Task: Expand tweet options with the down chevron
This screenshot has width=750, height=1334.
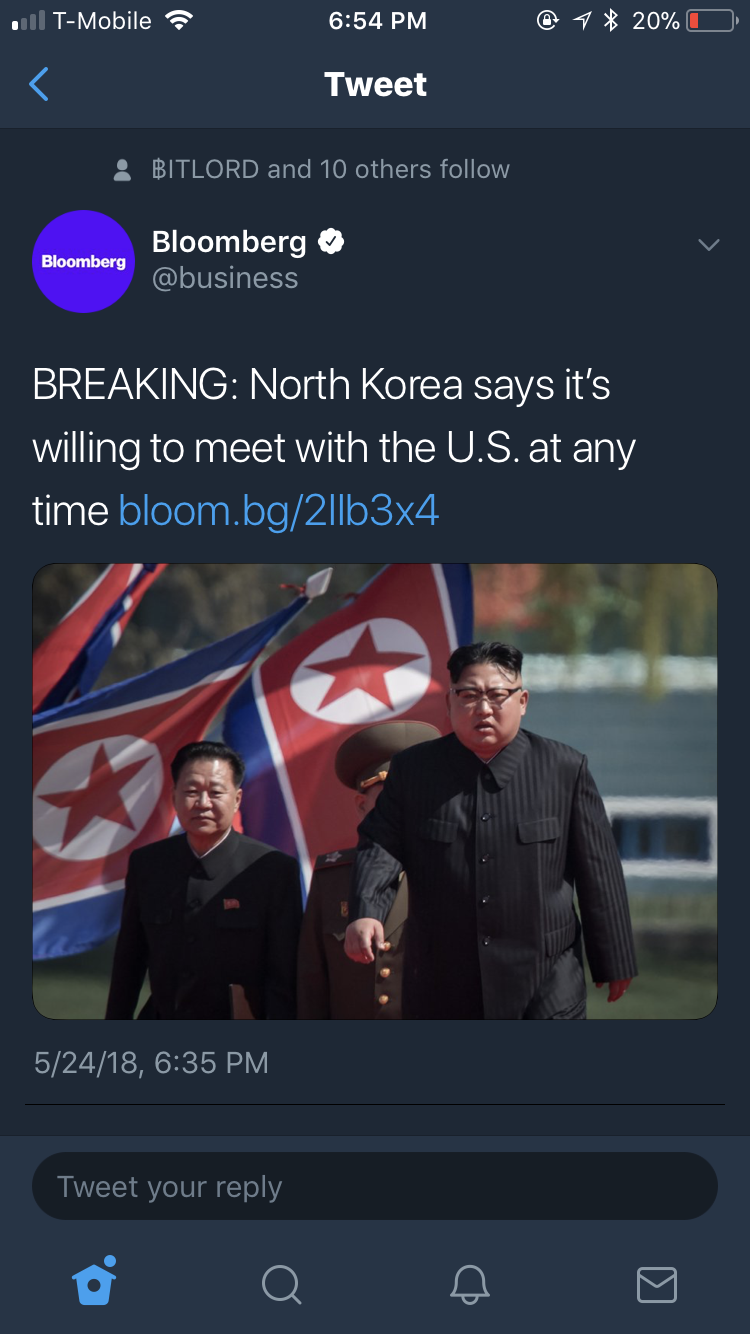Action: click(x=709, y=245)
